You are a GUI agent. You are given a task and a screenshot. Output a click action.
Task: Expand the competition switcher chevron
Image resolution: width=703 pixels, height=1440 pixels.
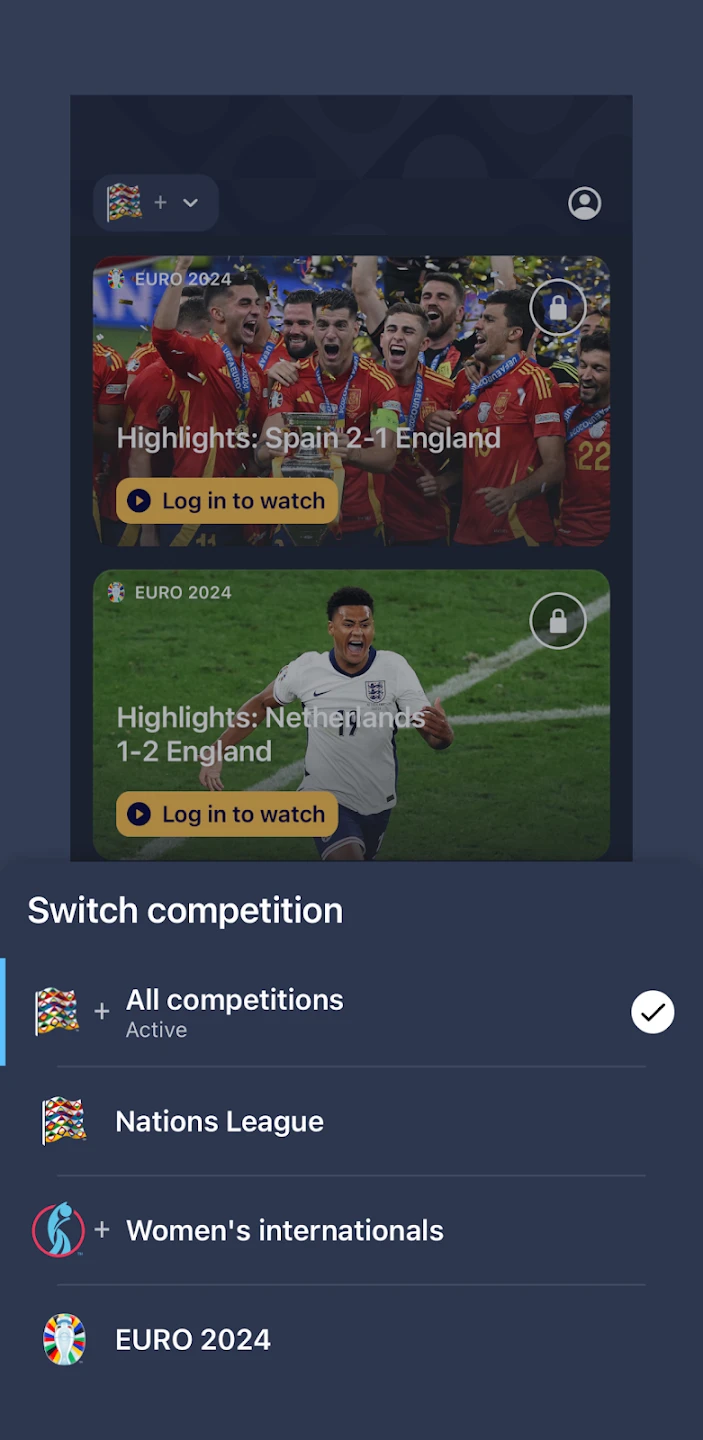190,203
